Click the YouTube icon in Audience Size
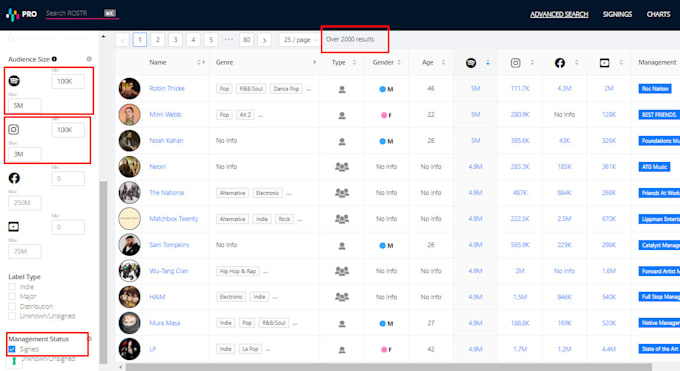Screen dimensions: 680x371 [x=14, y=227]
